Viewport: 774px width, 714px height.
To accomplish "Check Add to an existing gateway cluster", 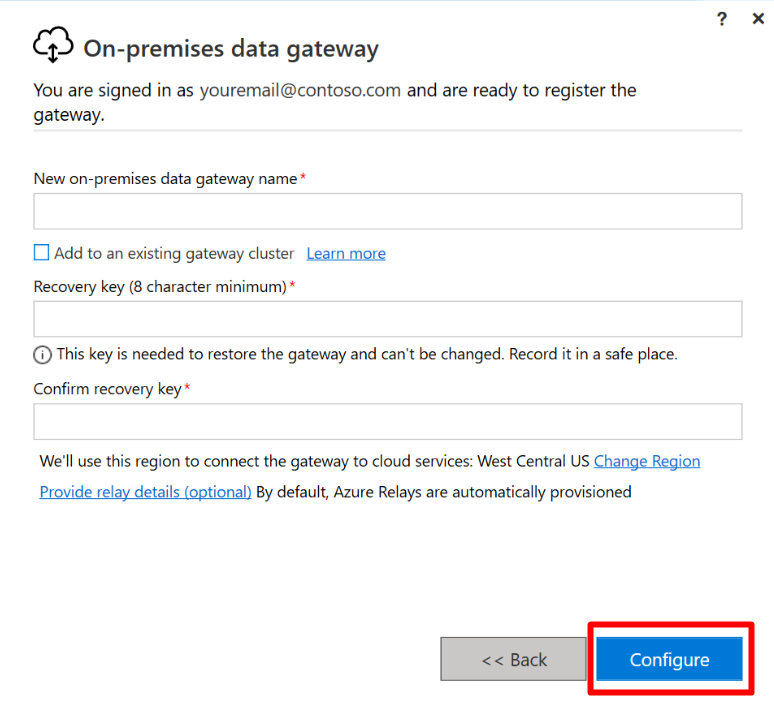I will (41, 252).
